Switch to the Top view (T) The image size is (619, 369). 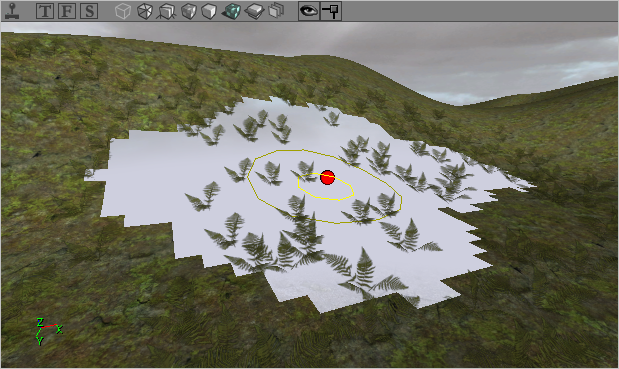(x=45, y=11)
